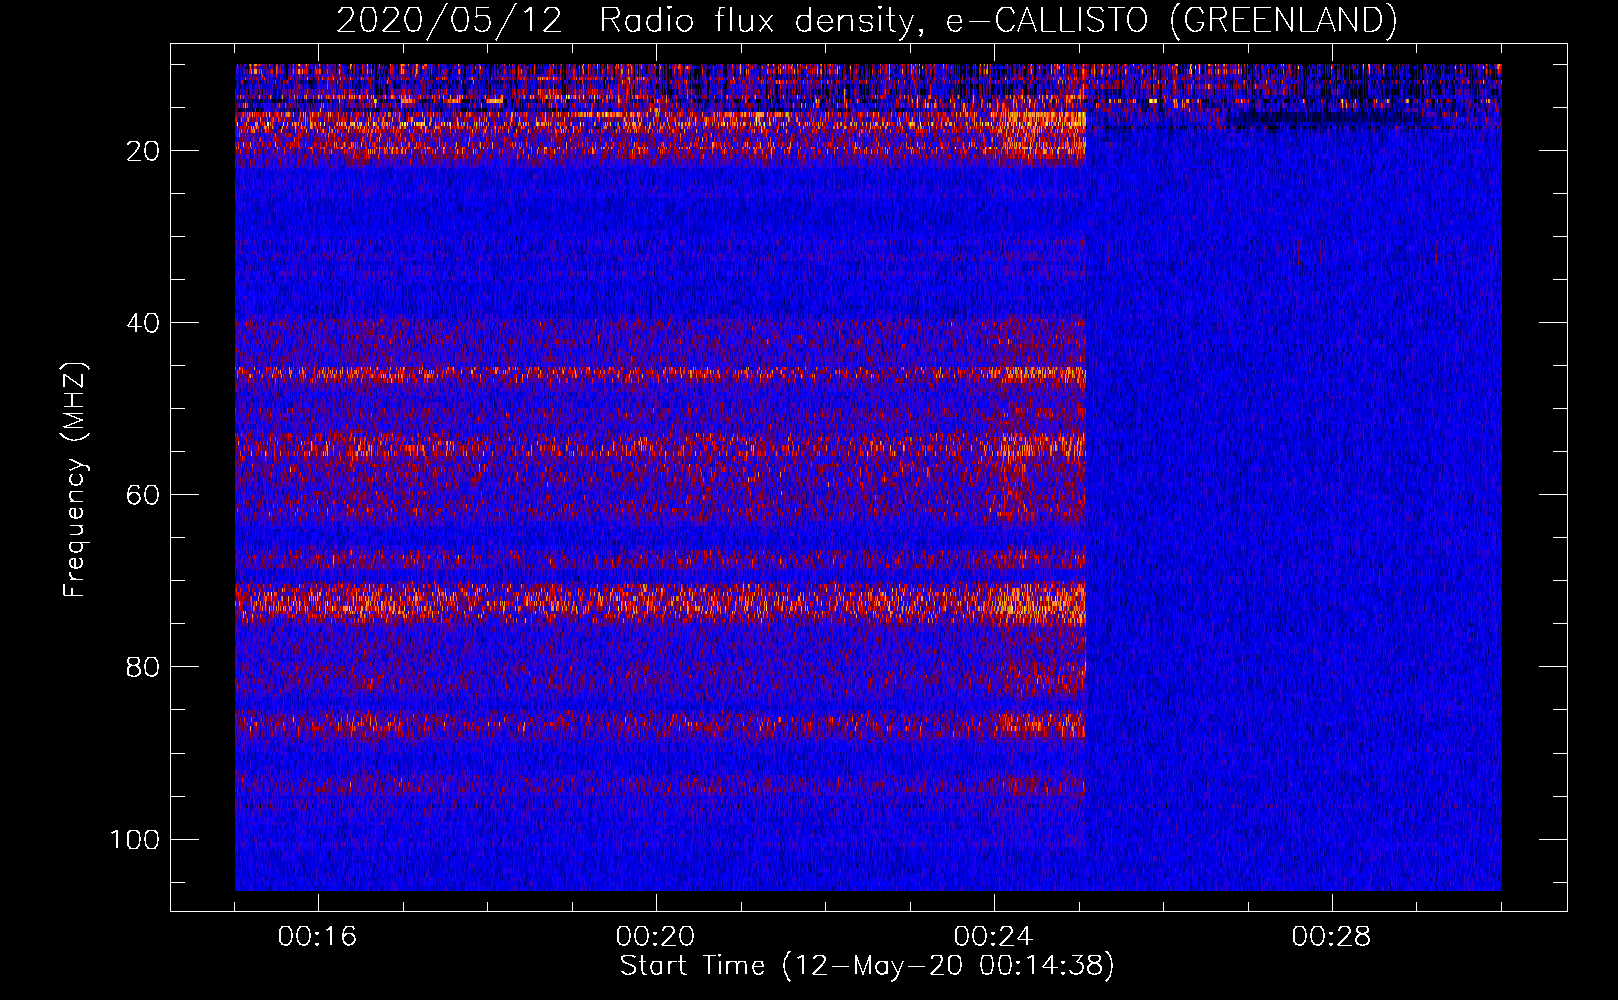This screenshot has height=1000, width=1618.
Task: Click the 40 frequency tick label
Action: coord(143,323)
